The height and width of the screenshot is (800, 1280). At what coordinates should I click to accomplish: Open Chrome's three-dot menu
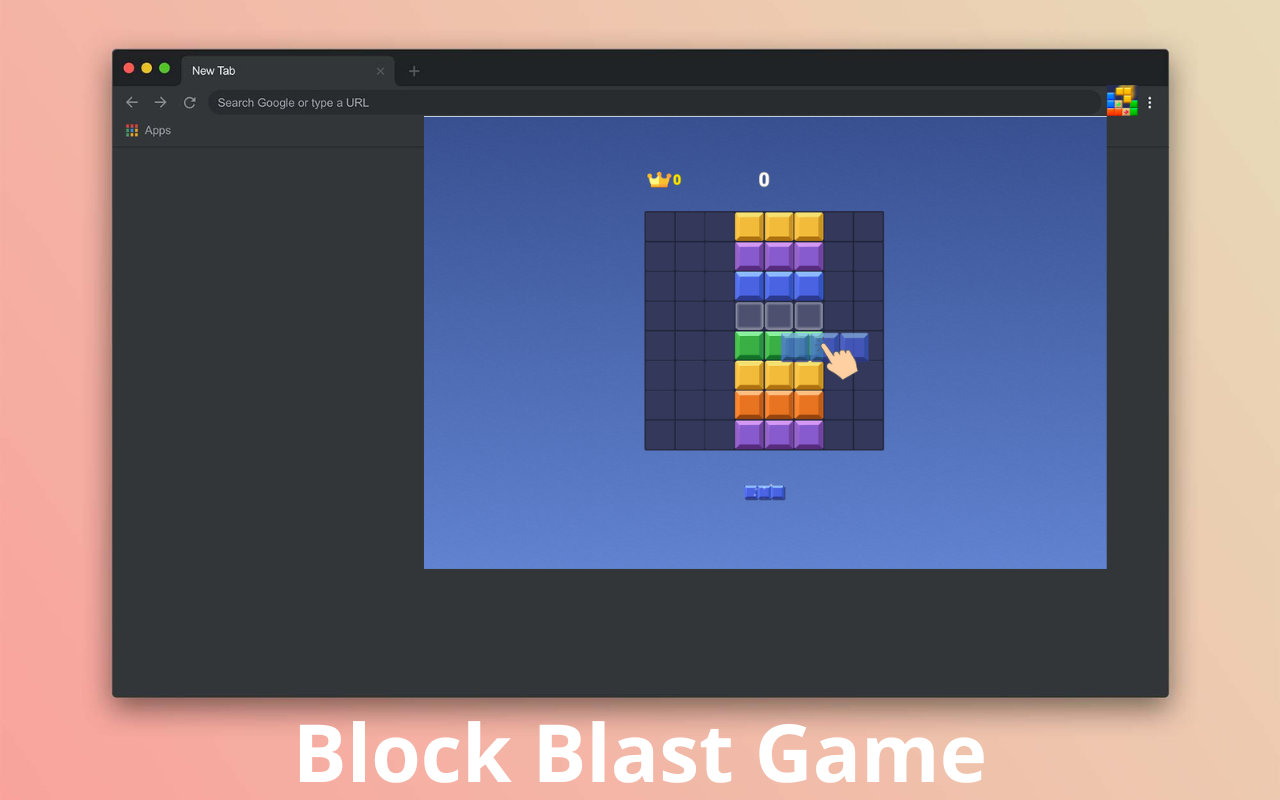point(1149,101)
